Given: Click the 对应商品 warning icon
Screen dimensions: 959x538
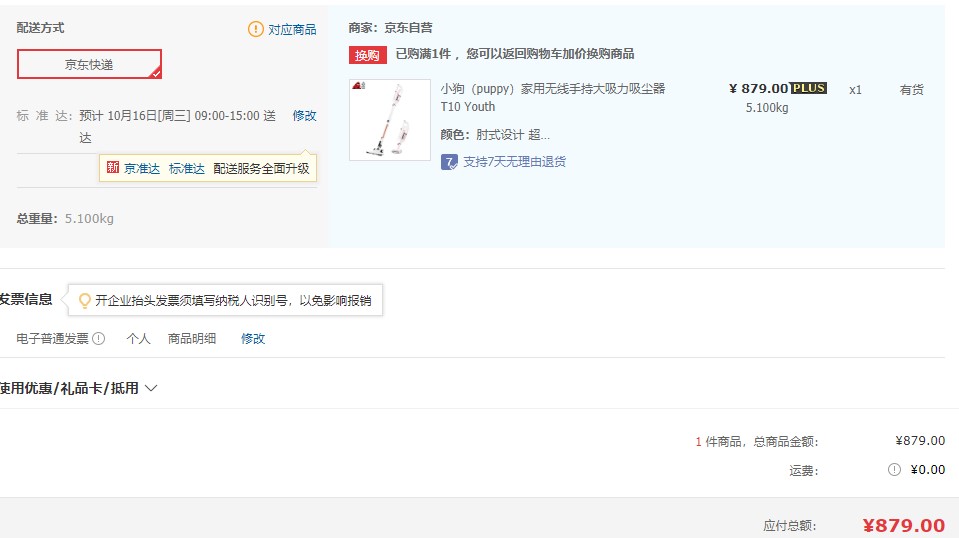Looking at the screenshot, I should tap(256, 29).
